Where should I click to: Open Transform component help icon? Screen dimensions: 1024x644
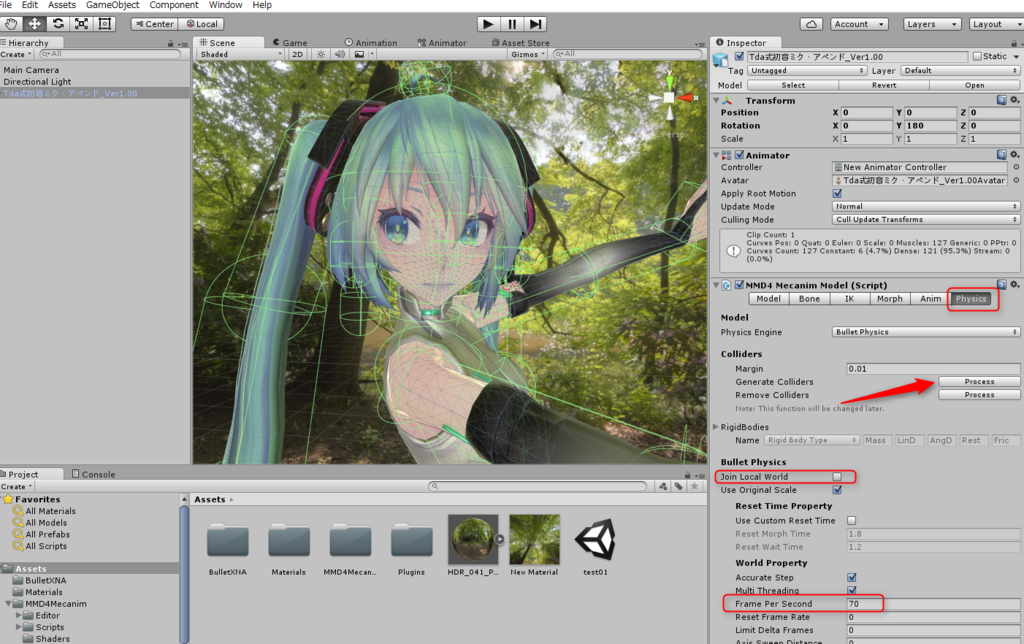click(1002, 101)
